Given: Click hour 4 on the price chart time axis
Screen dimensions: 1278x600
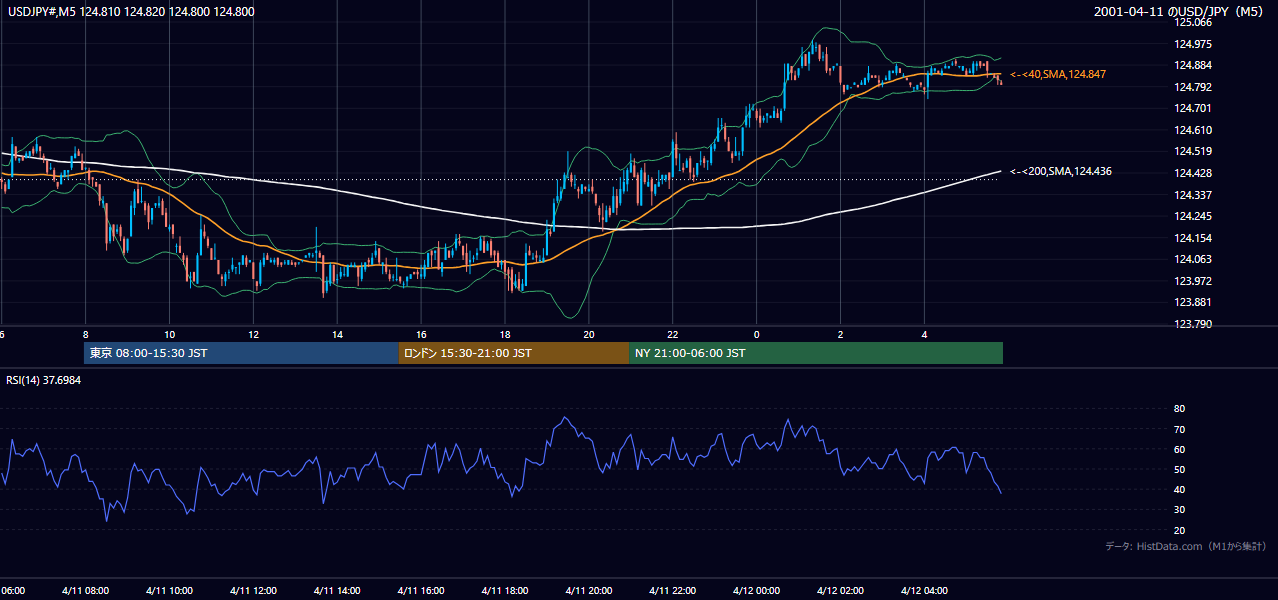Looking at the screenshot, I should [925, 334].
